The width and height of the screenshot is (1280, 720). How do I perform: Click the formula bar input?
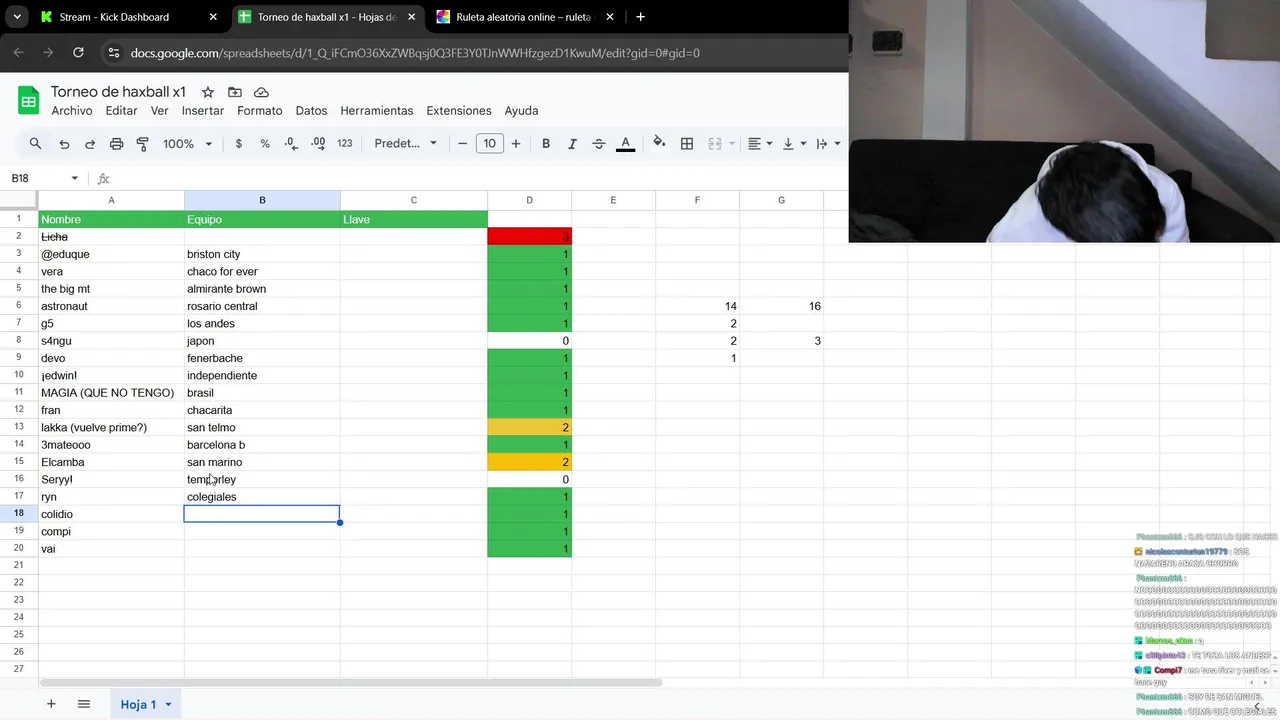click(480, 178)
